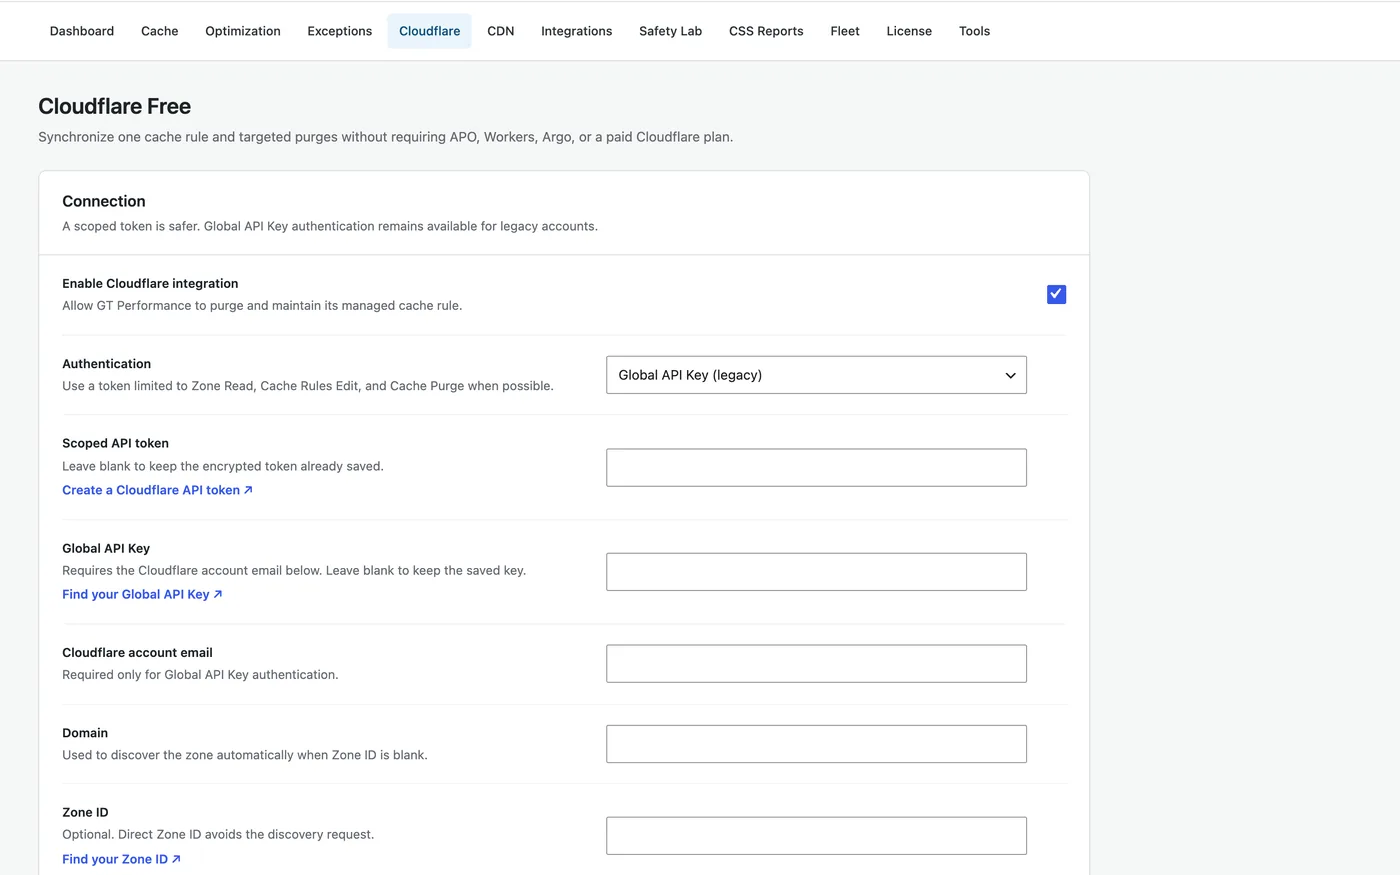Open the Tools tab

click(975, 31)
